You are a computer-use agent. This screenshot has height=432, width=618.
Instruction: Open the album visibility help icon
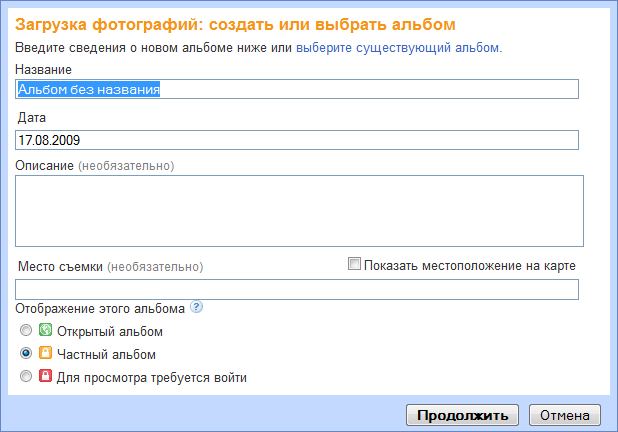click(196, 307)
